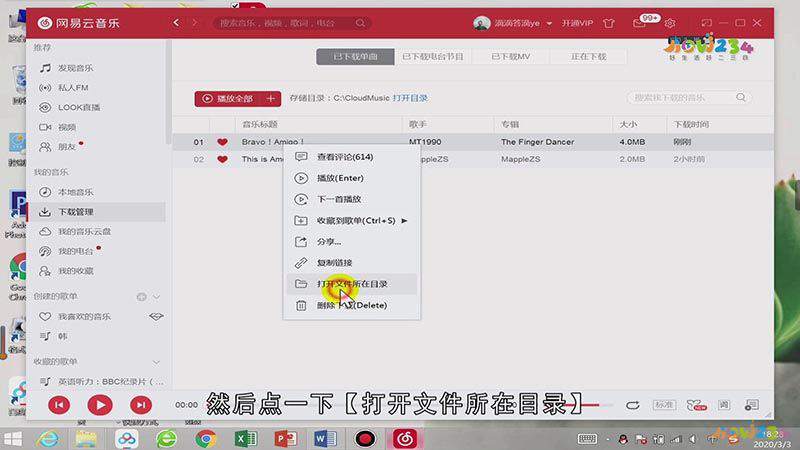Sort by 下载时间 column header

coord(691,124)
